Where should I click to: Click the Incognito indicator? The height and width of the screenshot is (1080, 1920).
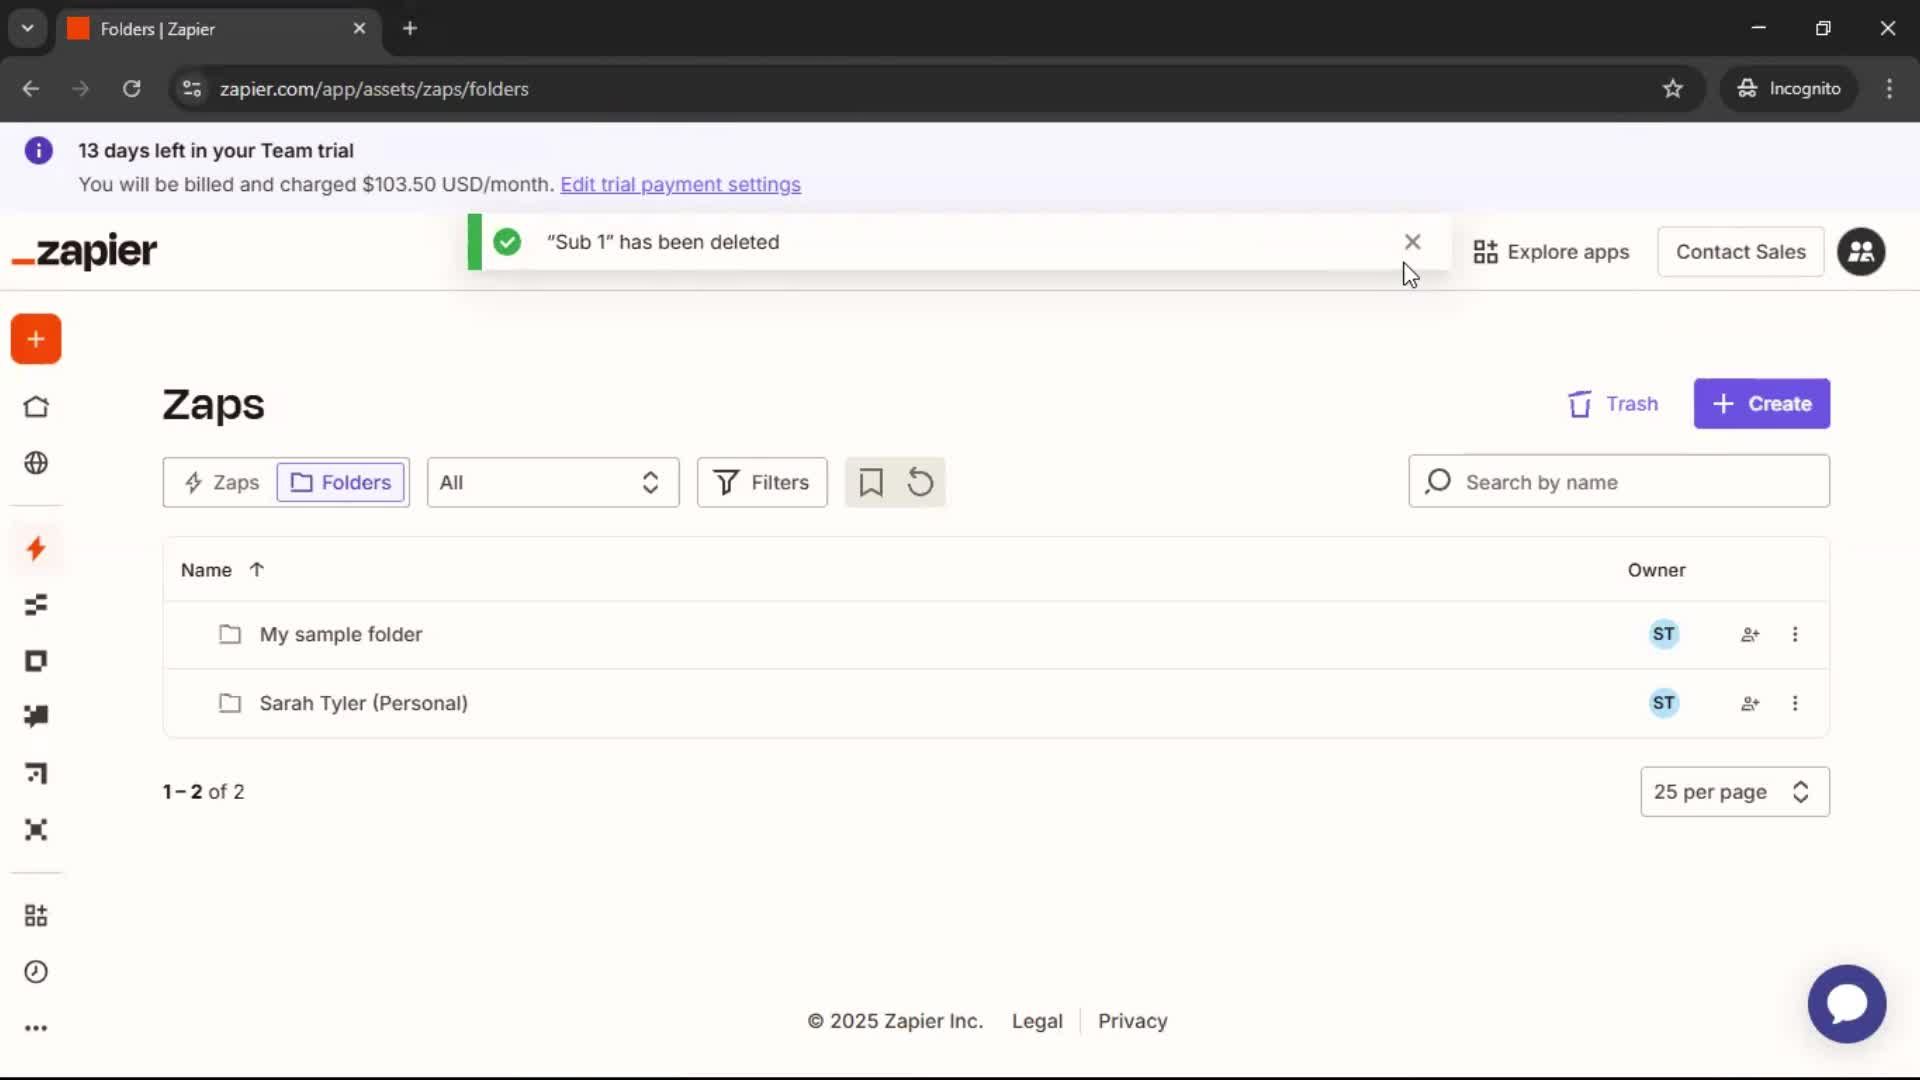pos(1789,89)
